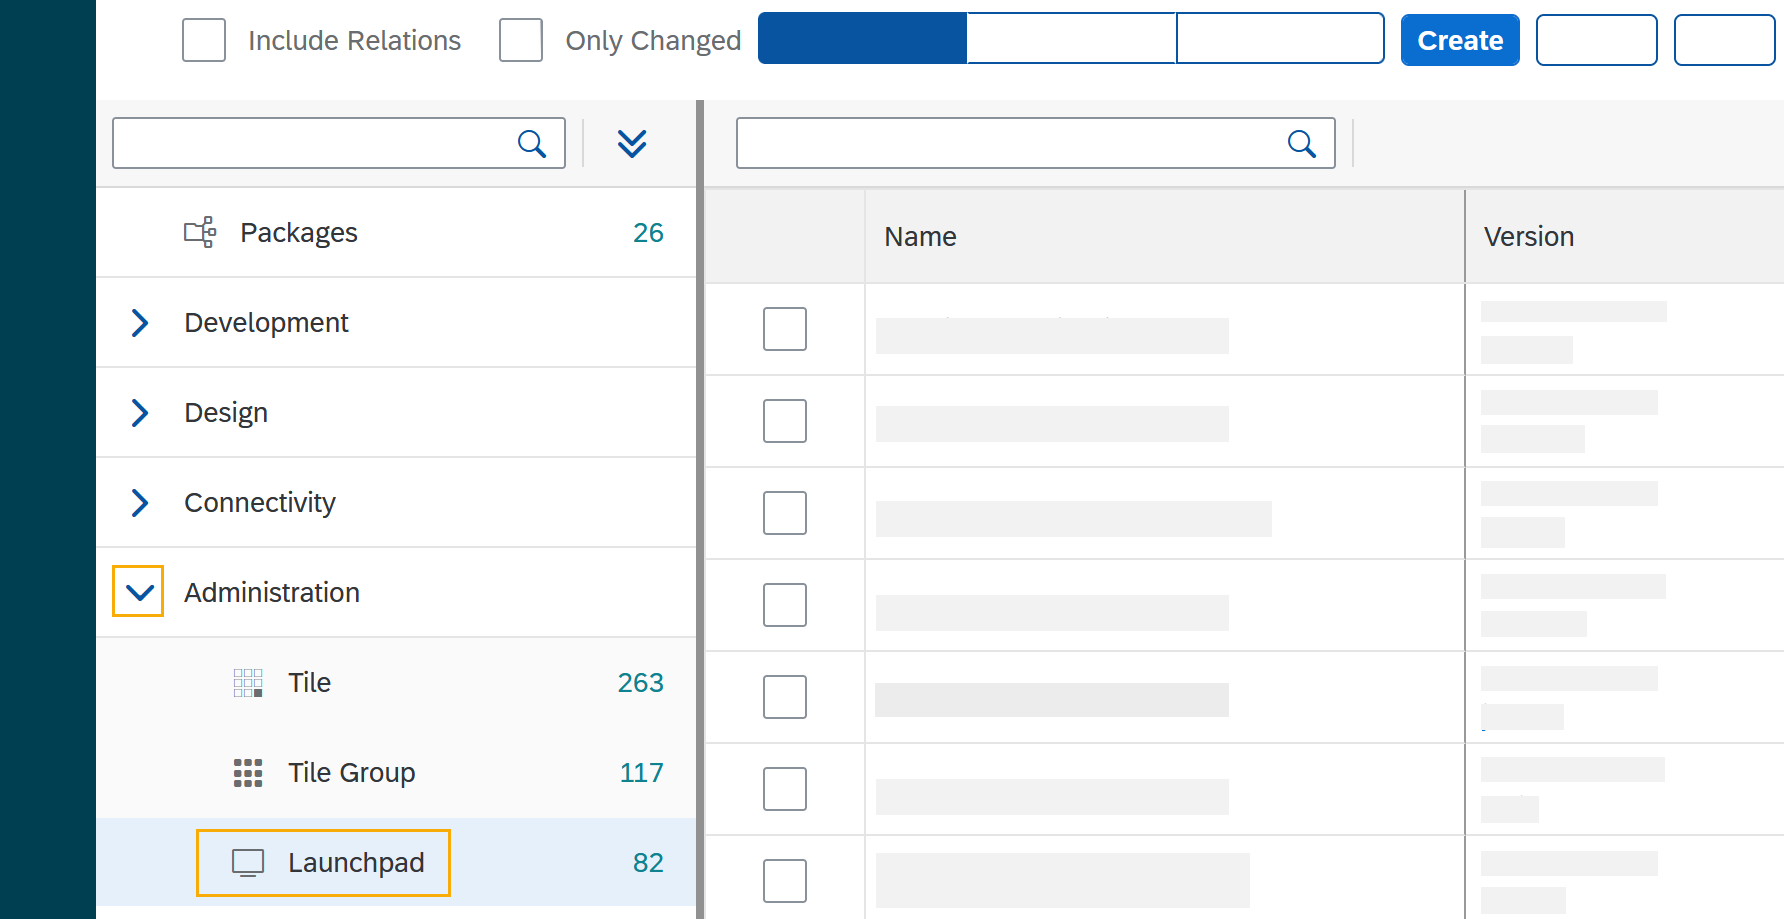Click the Packages hierarchy icon

(x=200, y=232)
